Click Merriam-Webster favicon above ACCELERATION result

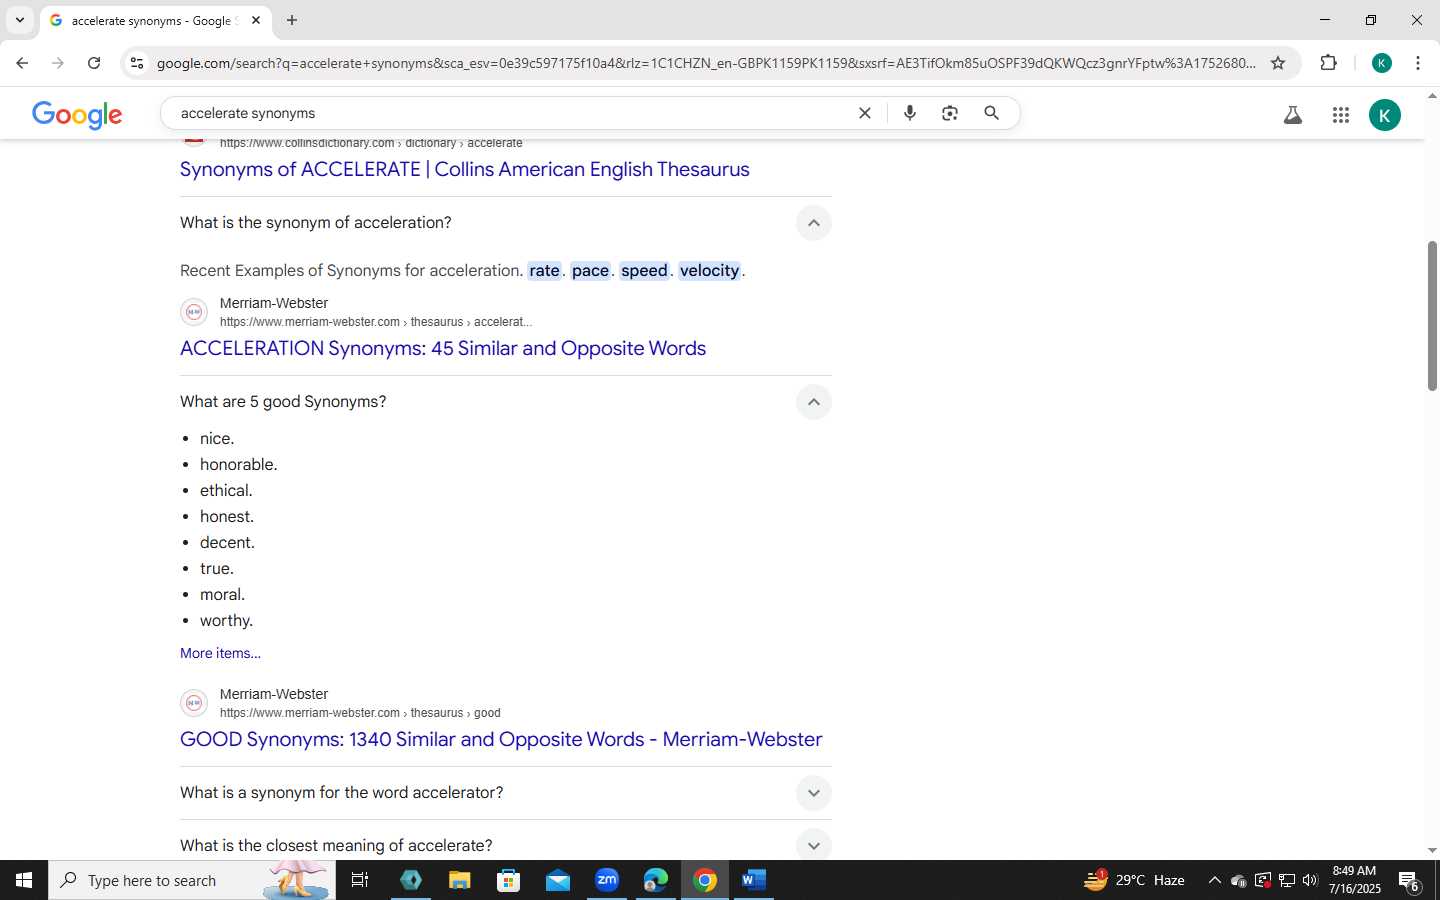click(194, 312)
